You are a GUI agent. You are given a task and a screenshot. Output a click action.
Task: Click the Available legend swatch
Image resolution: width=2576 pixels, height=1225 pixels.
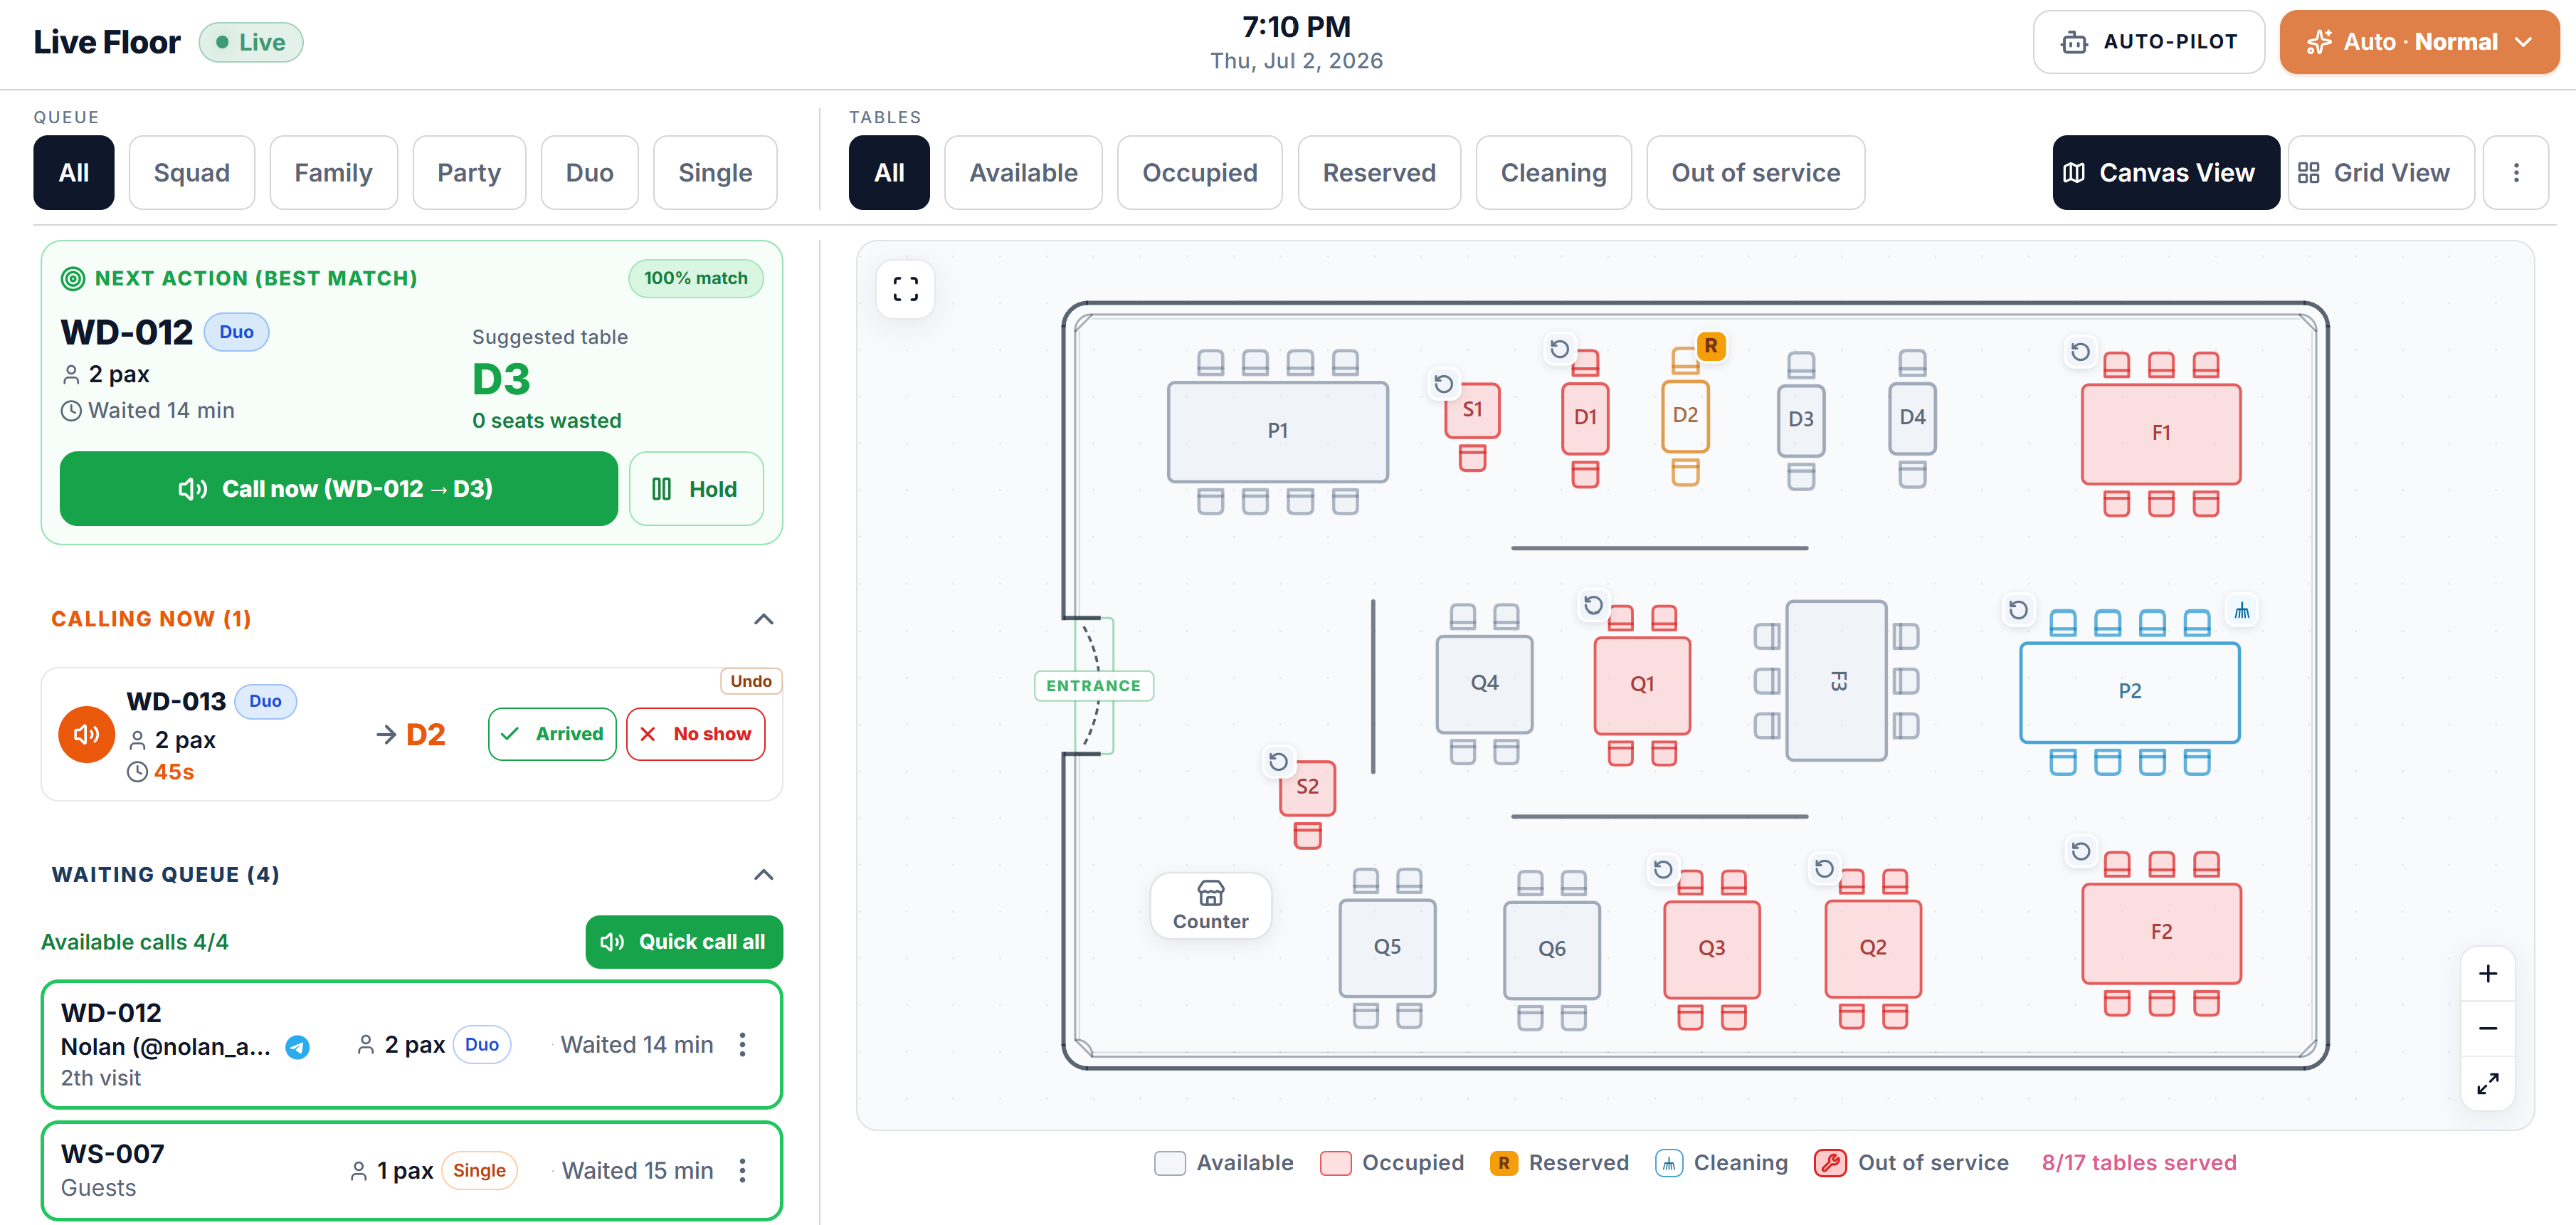tap(1170, 1164)
